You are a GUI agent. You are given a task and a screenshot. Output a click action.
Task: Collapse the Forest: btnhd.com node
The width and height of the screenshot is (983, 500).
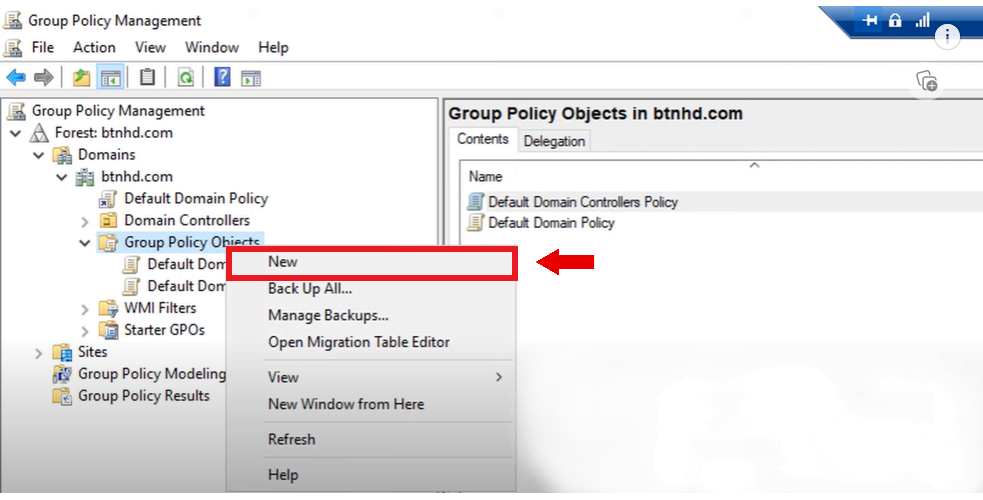(16, 133)
